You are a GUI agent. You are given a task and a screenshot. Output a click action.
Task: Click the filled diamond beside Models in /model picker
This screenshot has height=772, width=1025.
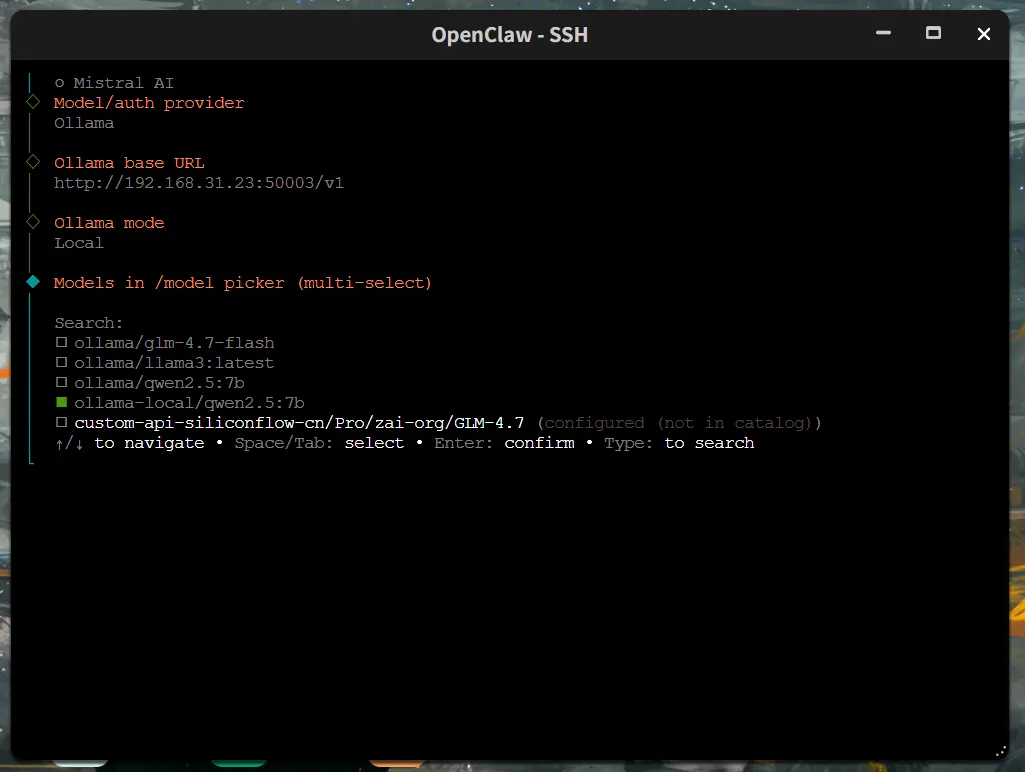tap(33, 282)
